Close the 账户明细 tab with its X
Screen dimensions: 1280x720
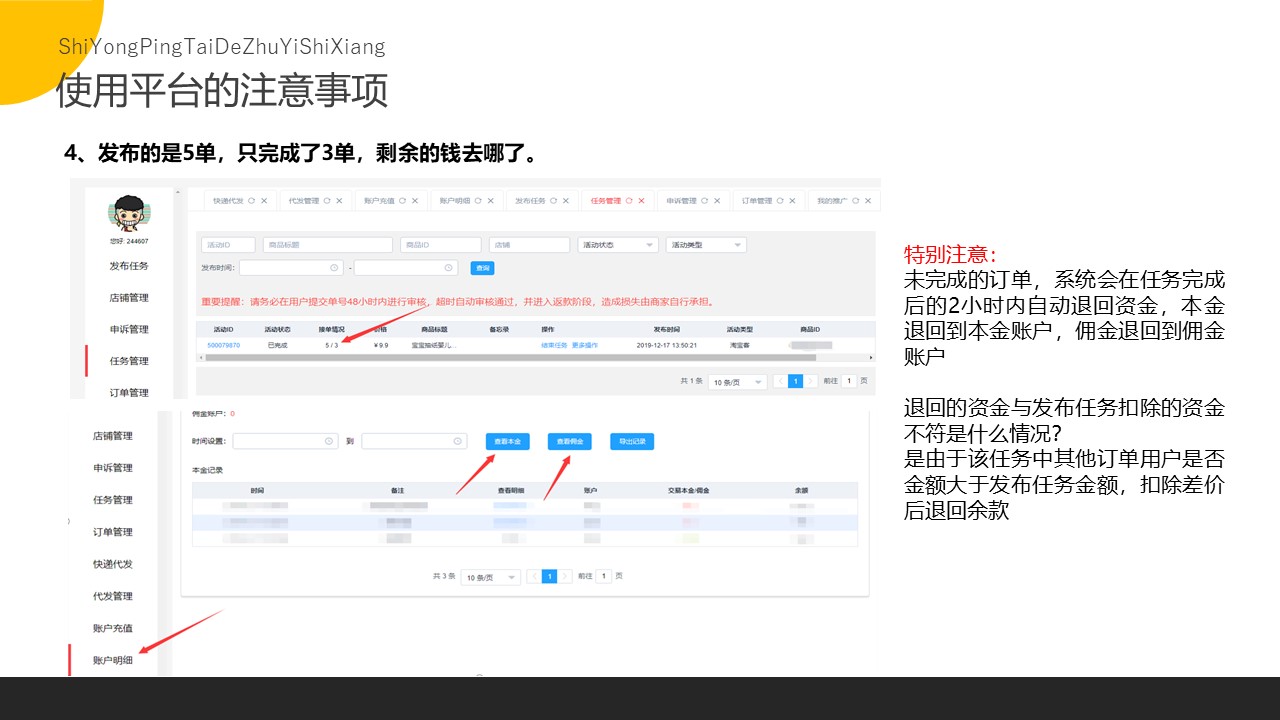pyautogui.click(x=491, y=201)
